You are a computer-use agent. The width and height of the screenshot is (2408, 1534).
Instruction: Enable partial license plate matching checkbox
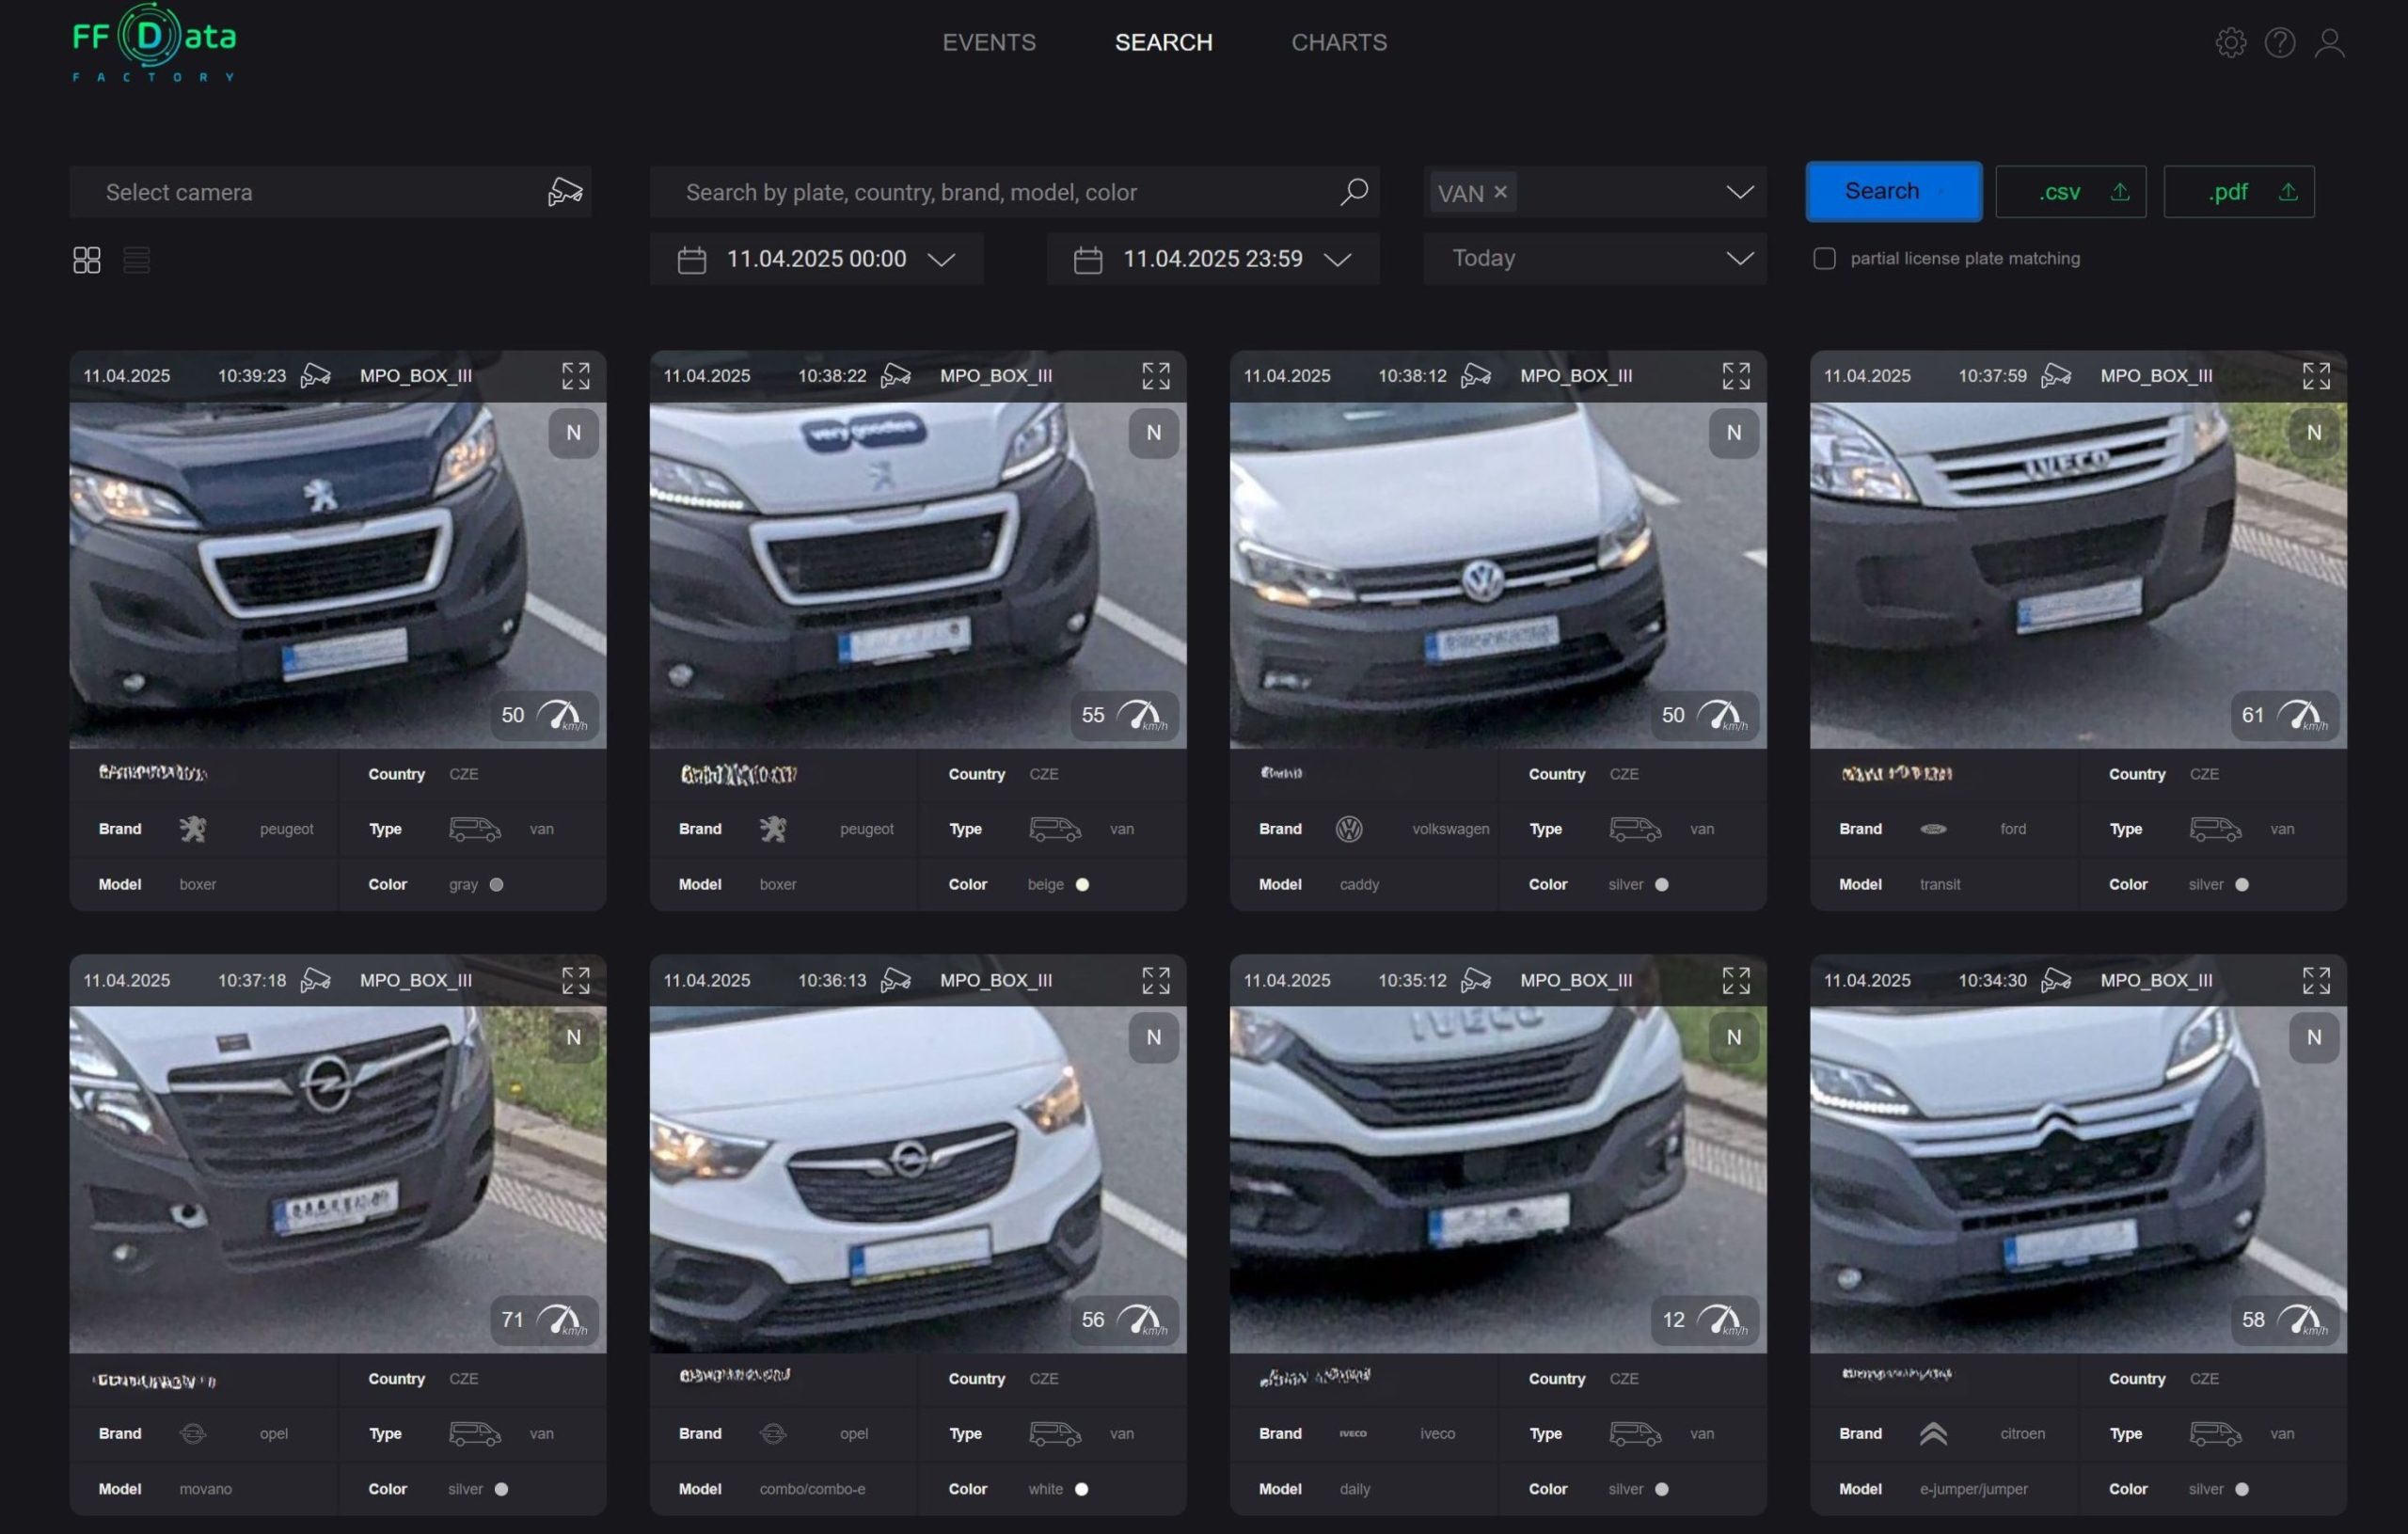(1824, 258)
